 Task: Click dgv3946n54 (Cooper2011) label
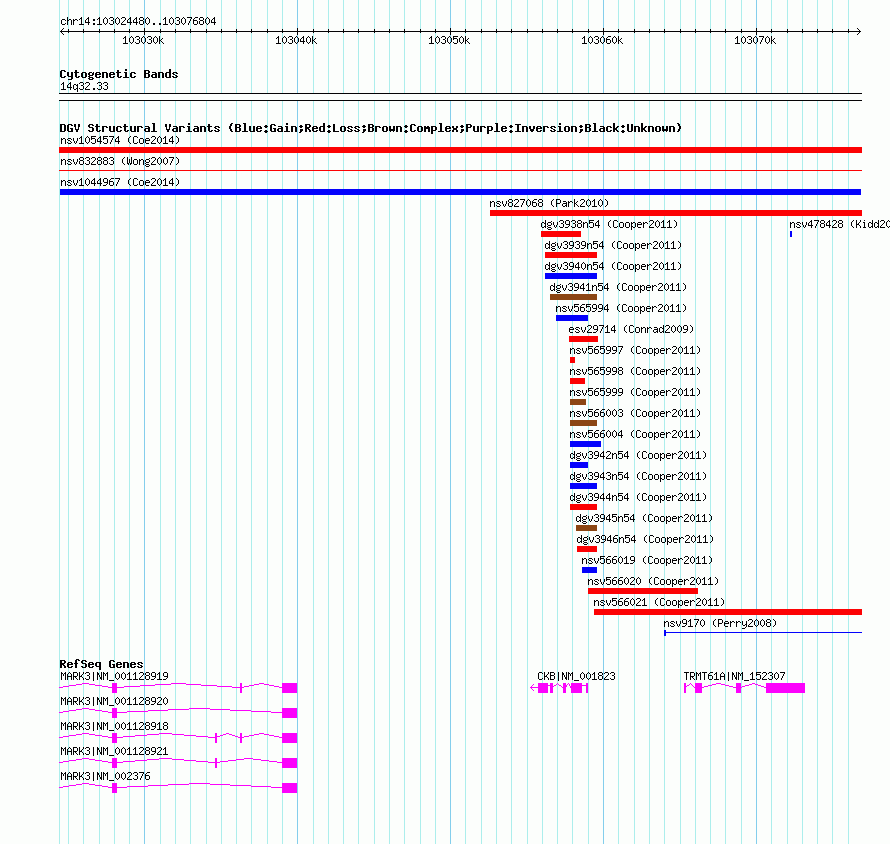click(645, 539)
